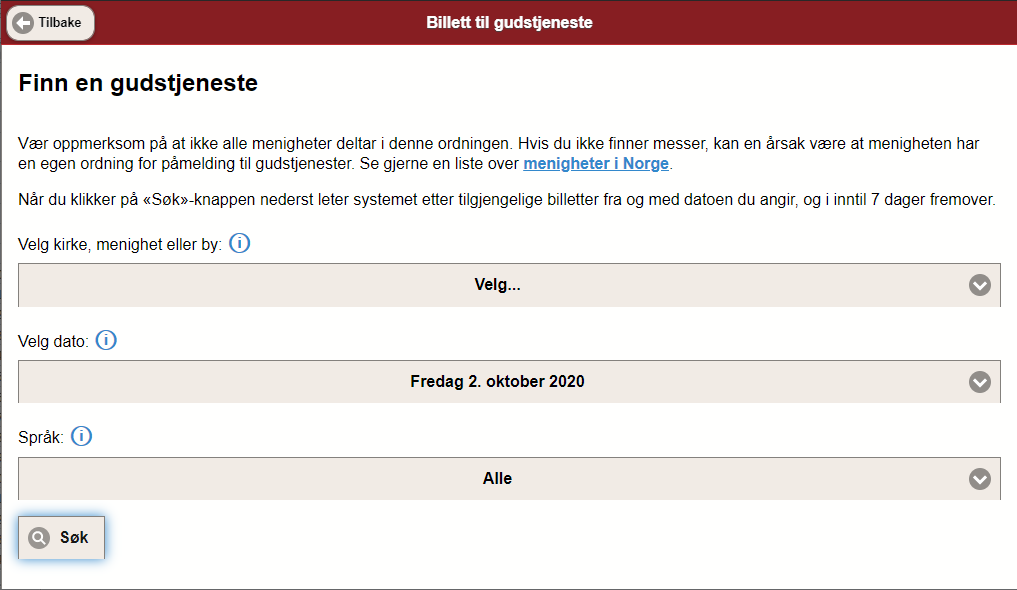The image size is (1017, 590).
Task: Click chevron arrow on the Alle selector
Action: point(979,478)
